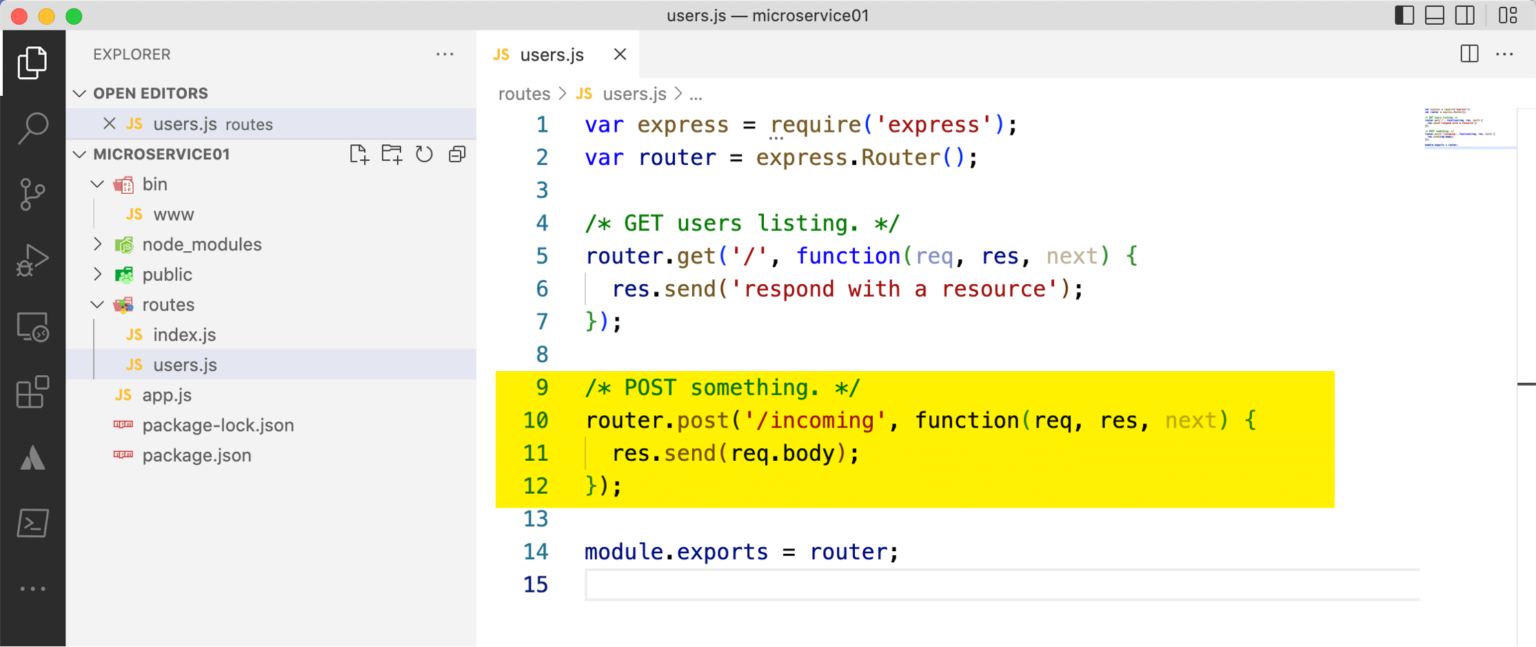Click the code minimap preview
This screenshot has height=647, width=1536.
tap(1469, 128)
